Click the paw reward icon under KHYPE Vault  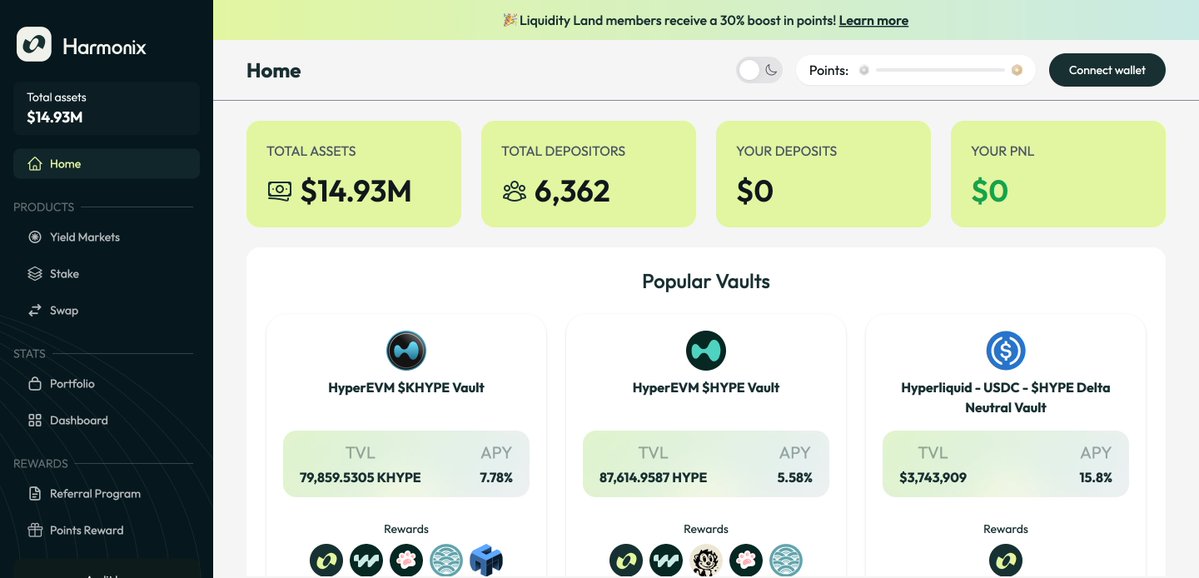[406, 560]
